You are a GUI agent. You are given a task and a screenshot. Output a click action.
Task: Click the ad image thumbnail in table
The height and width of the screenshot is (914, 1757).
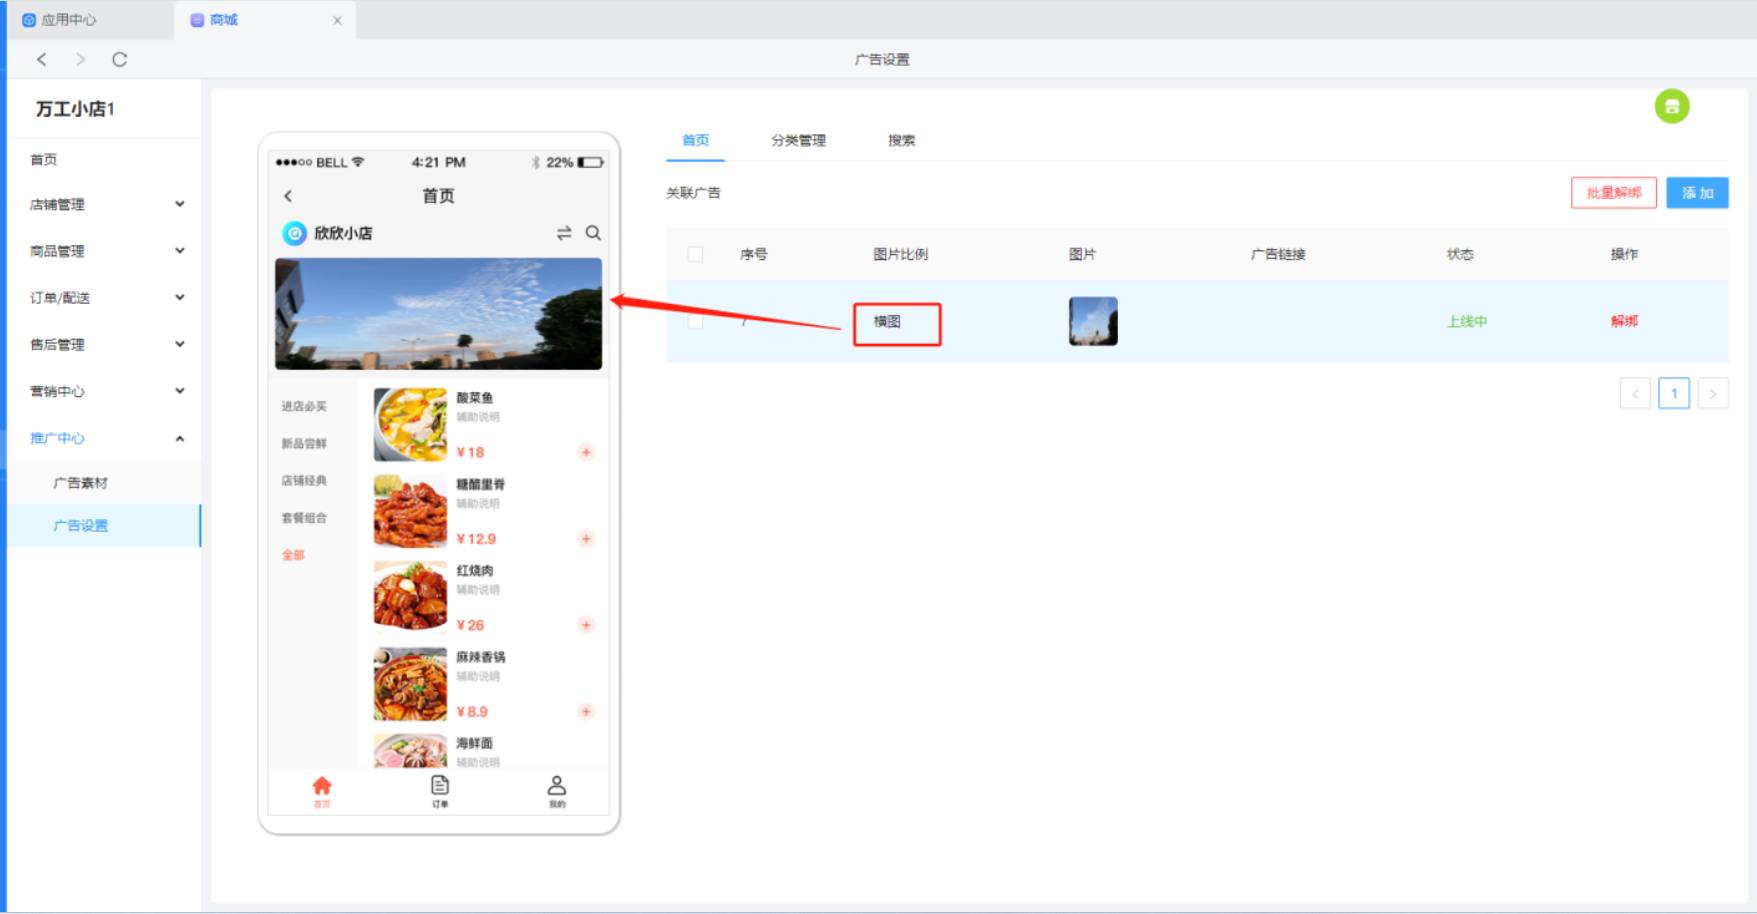pos(1093,321)
